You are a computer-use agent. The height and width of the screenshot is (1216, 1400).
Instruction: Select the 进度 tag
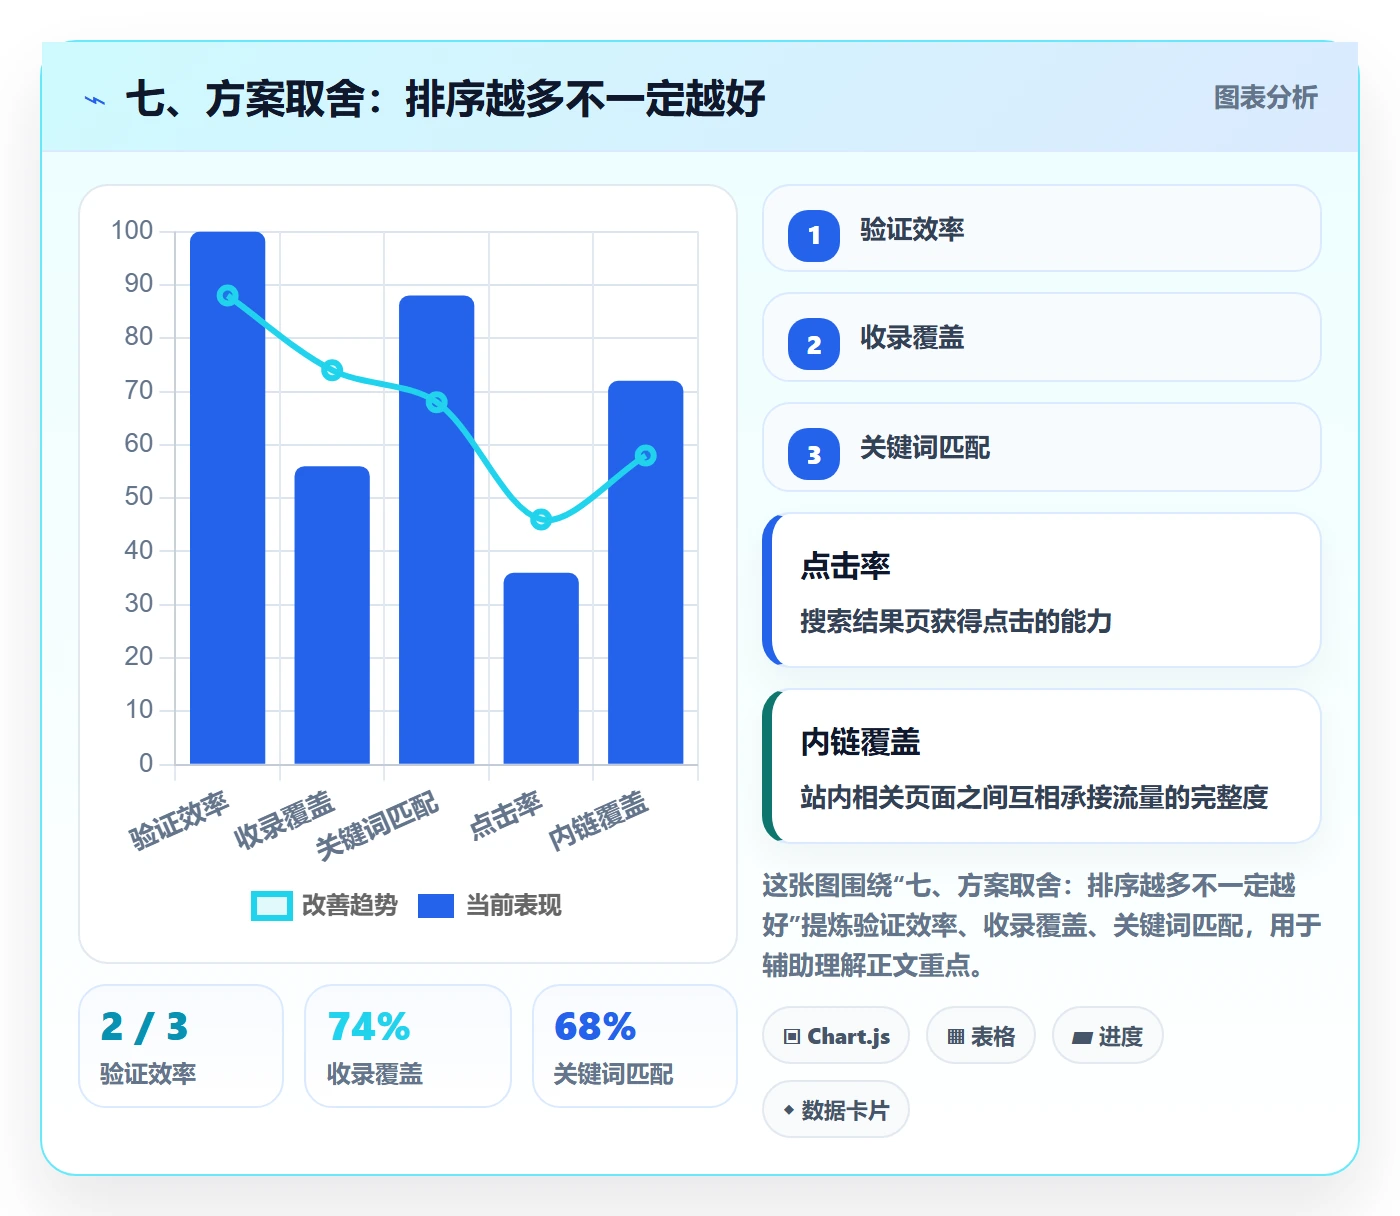[x=1107, y=1036]
